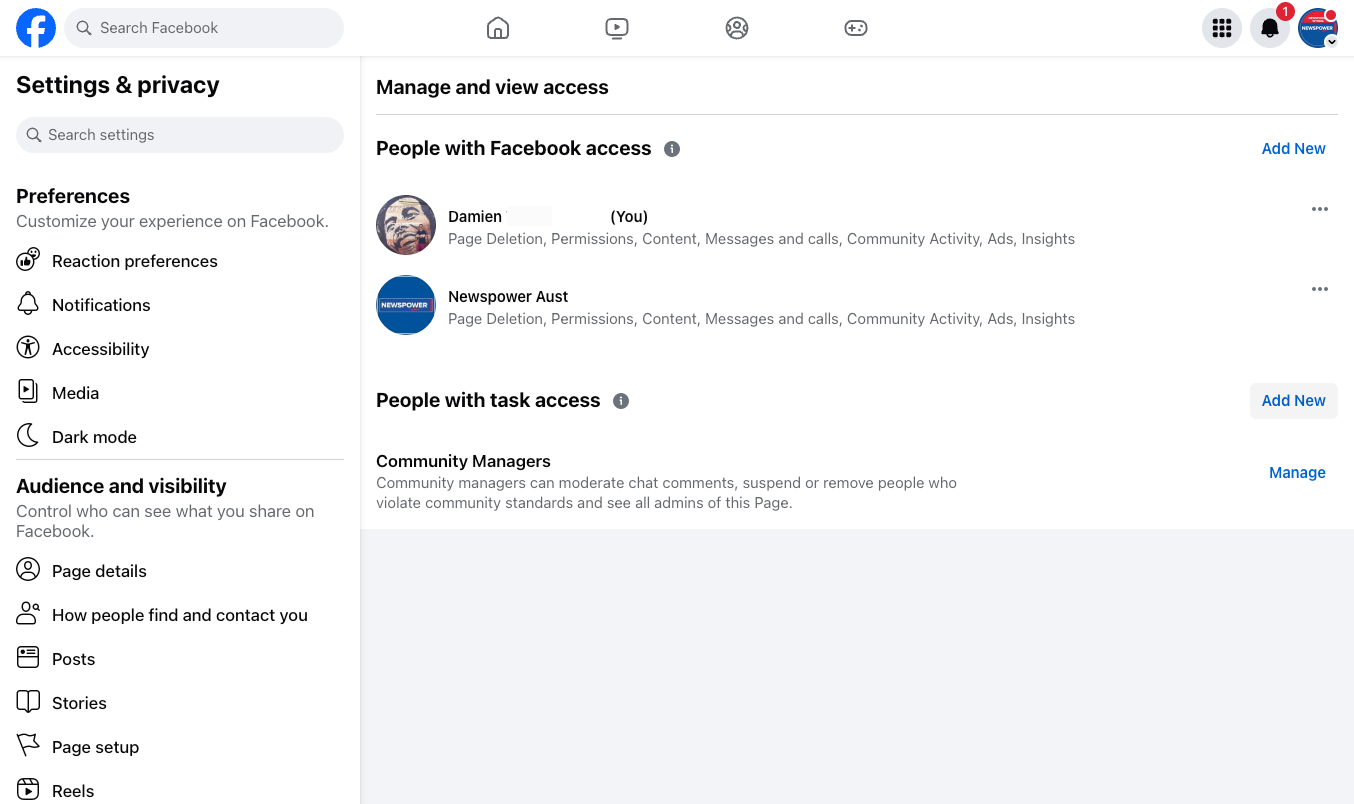Screen dimensions: 1354x804
Task: Open Reaction preferences settings
Action: pos(180,261)
